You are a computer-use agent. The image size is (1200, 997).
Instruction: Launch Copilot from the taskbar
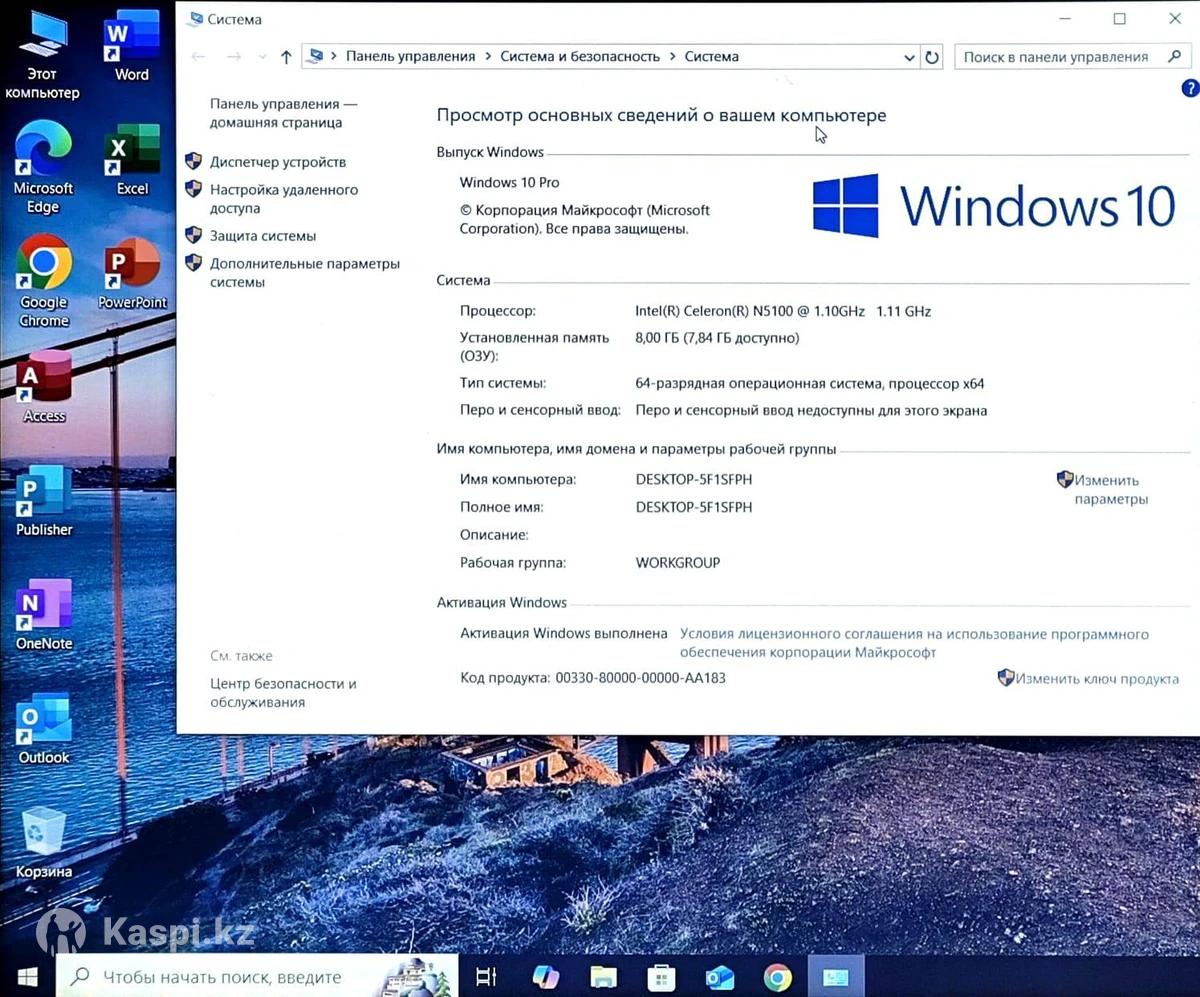pos(545,977)
